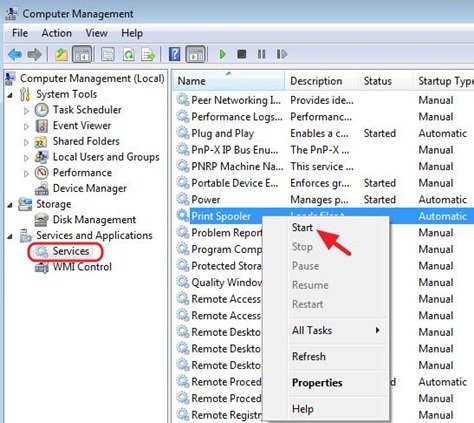
Task: Click the Export List toolbar icon
Action: (148, 54)
